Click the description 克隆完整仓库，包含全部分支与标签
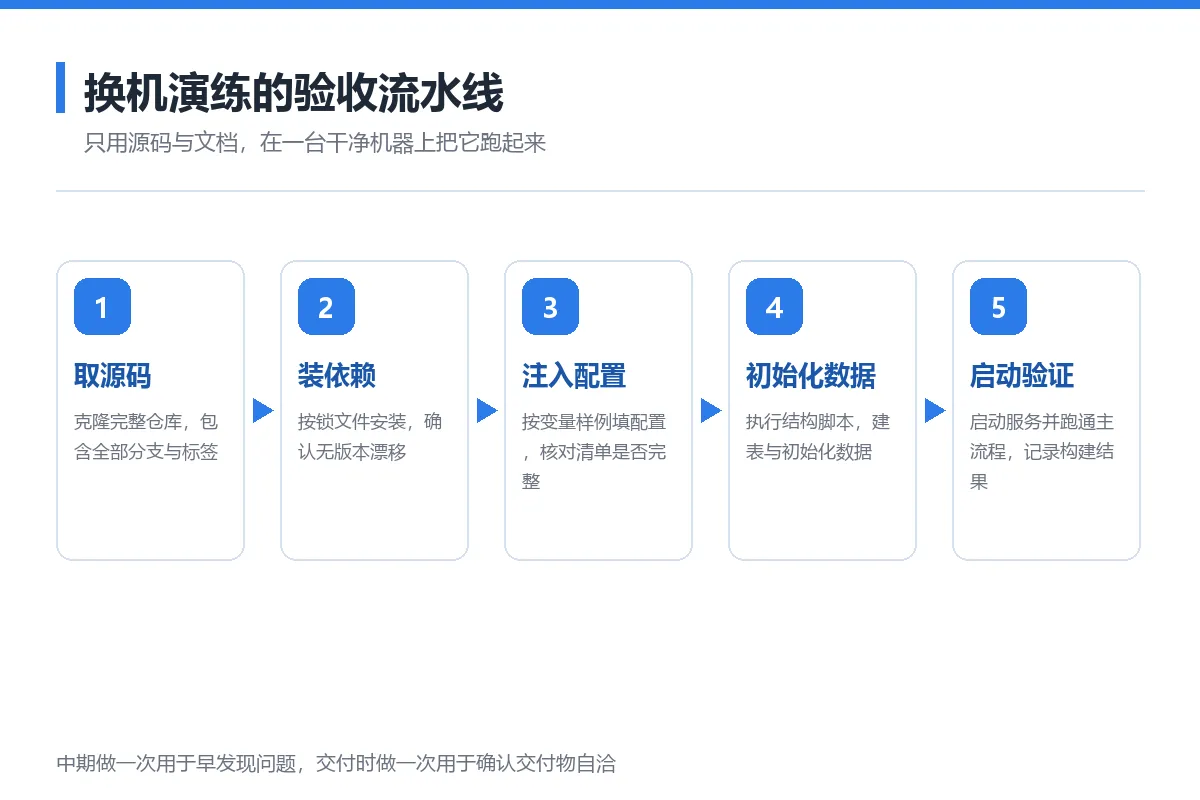Viewport: 1200px width, 800px height. (x=146, y=437)
